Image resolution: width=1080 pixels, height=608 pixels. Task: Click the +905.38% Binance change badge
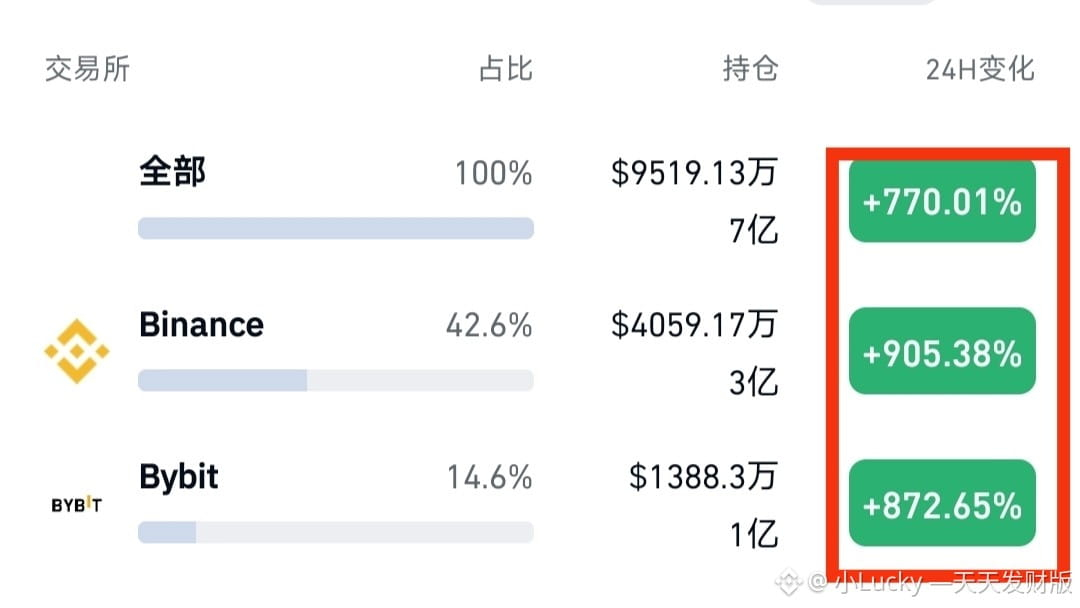point(942,352)
